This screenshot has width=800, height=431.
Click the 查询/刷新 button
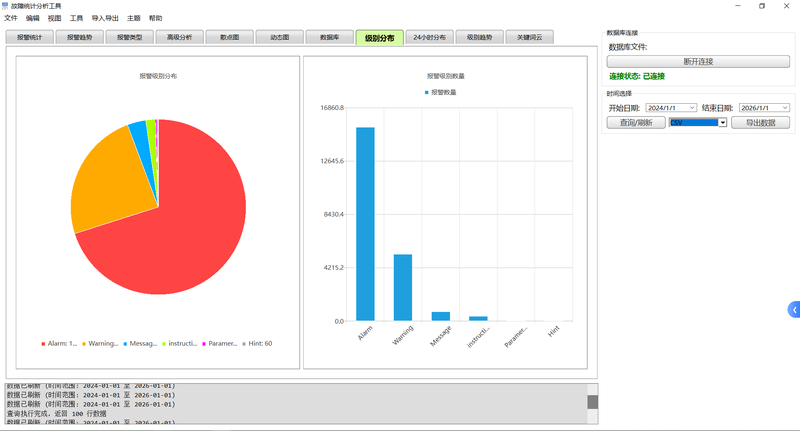(636, 122)
